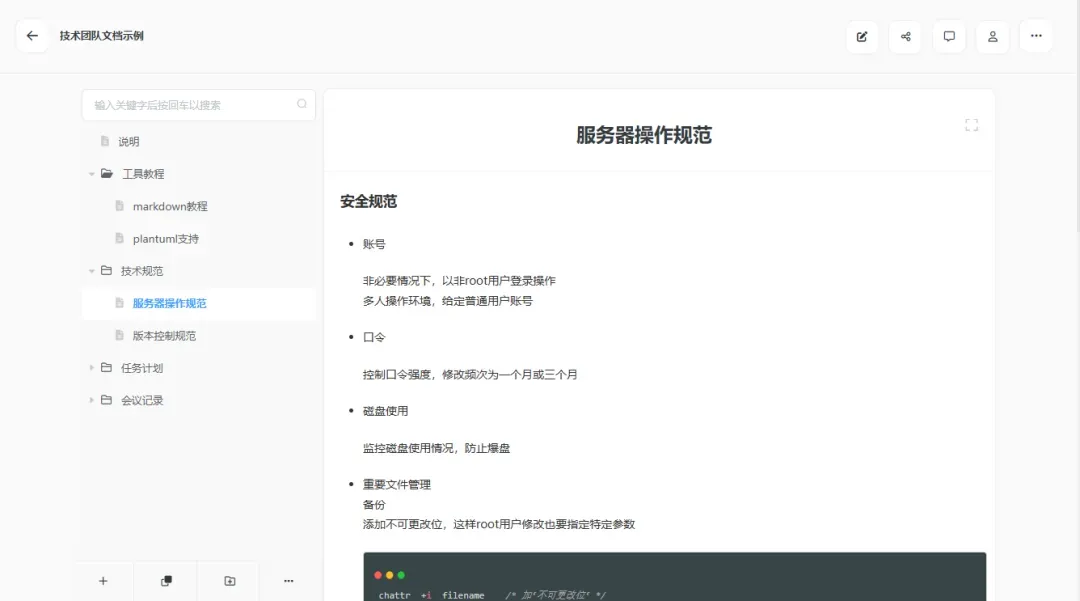Image resolution: width=1080 pixels, height=601 pixels.
Task: Toggle fullscreen view of document
Action: coord(971,125)
